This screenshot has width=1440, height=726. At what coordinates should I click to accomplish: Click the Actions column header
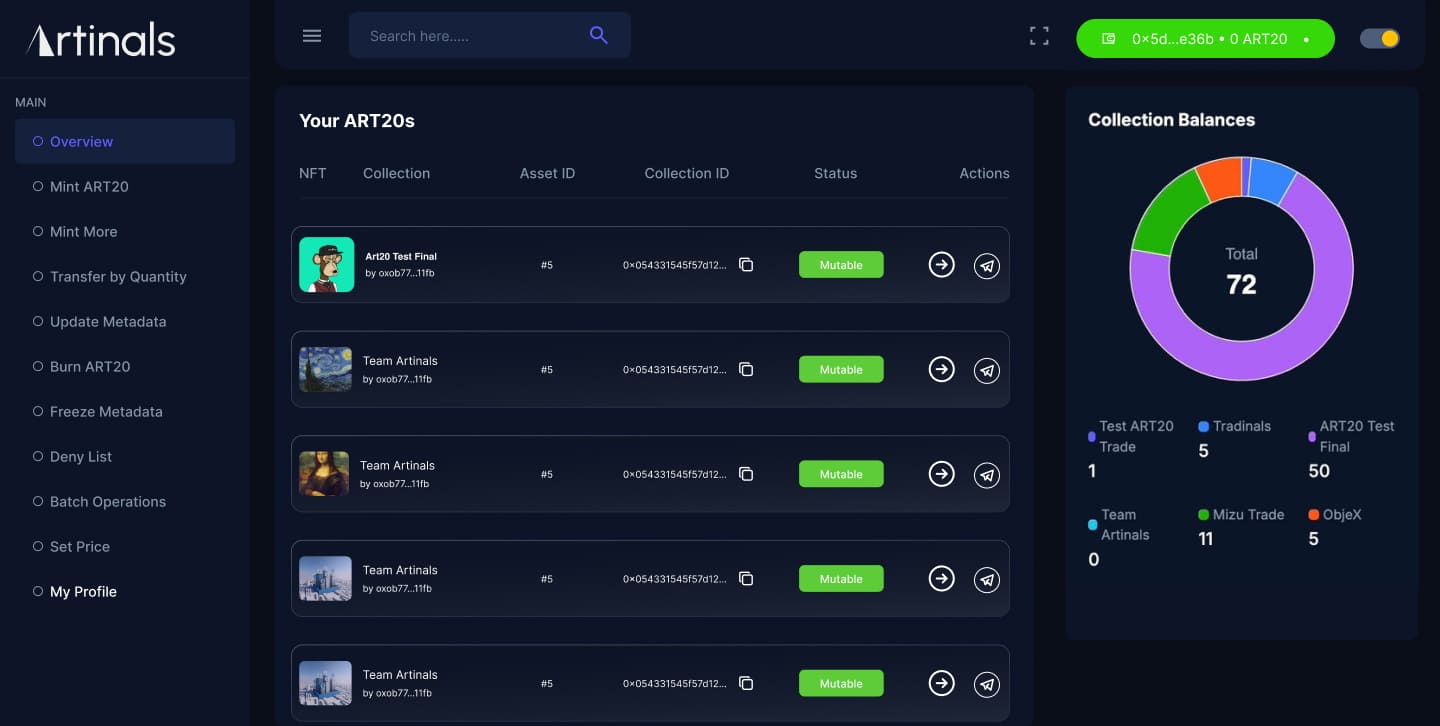[984, 173]
